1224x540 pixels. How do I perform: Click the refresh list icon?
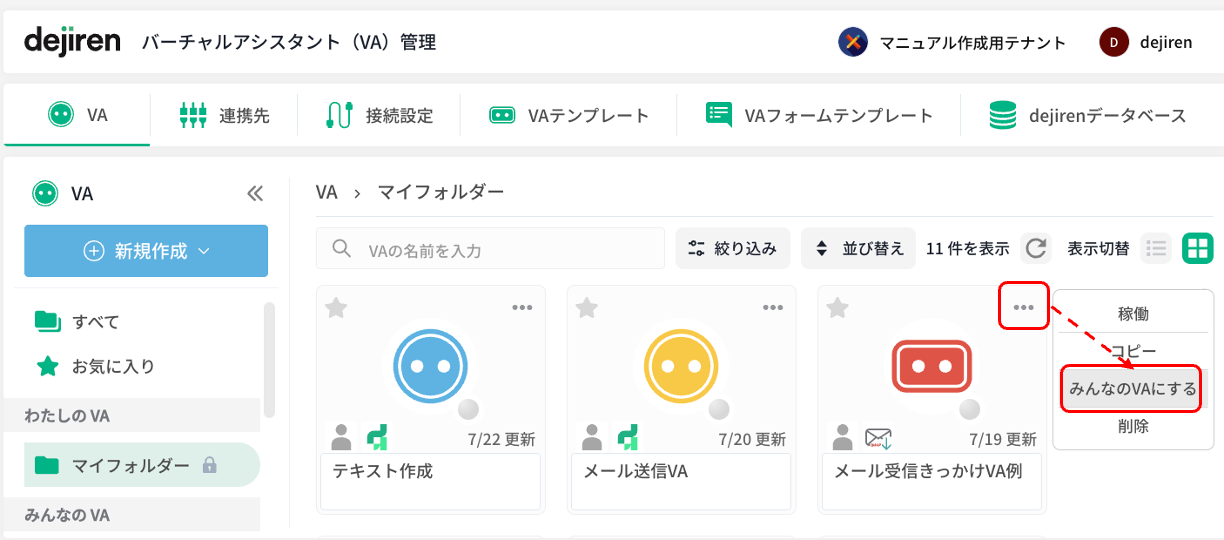[1036, 248]
